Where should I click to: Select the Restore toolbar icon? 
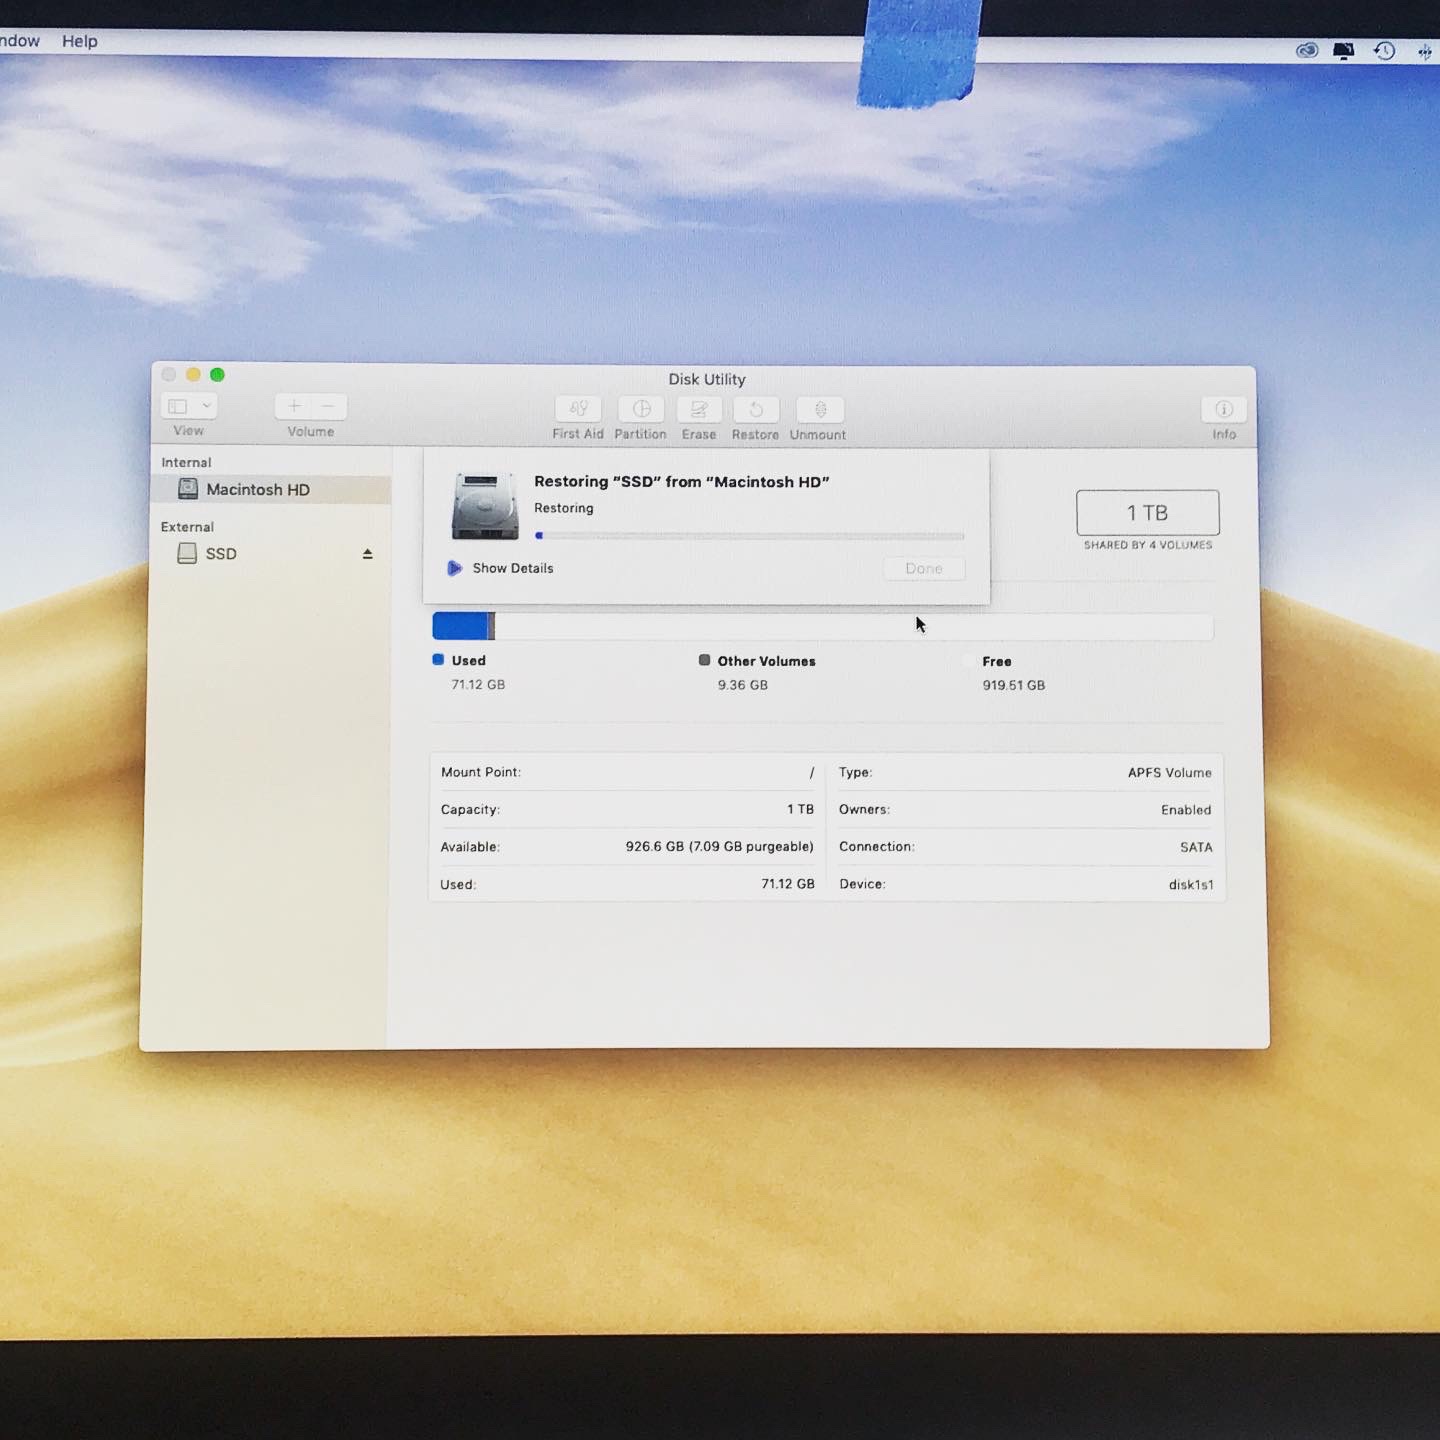pos(756,409)
